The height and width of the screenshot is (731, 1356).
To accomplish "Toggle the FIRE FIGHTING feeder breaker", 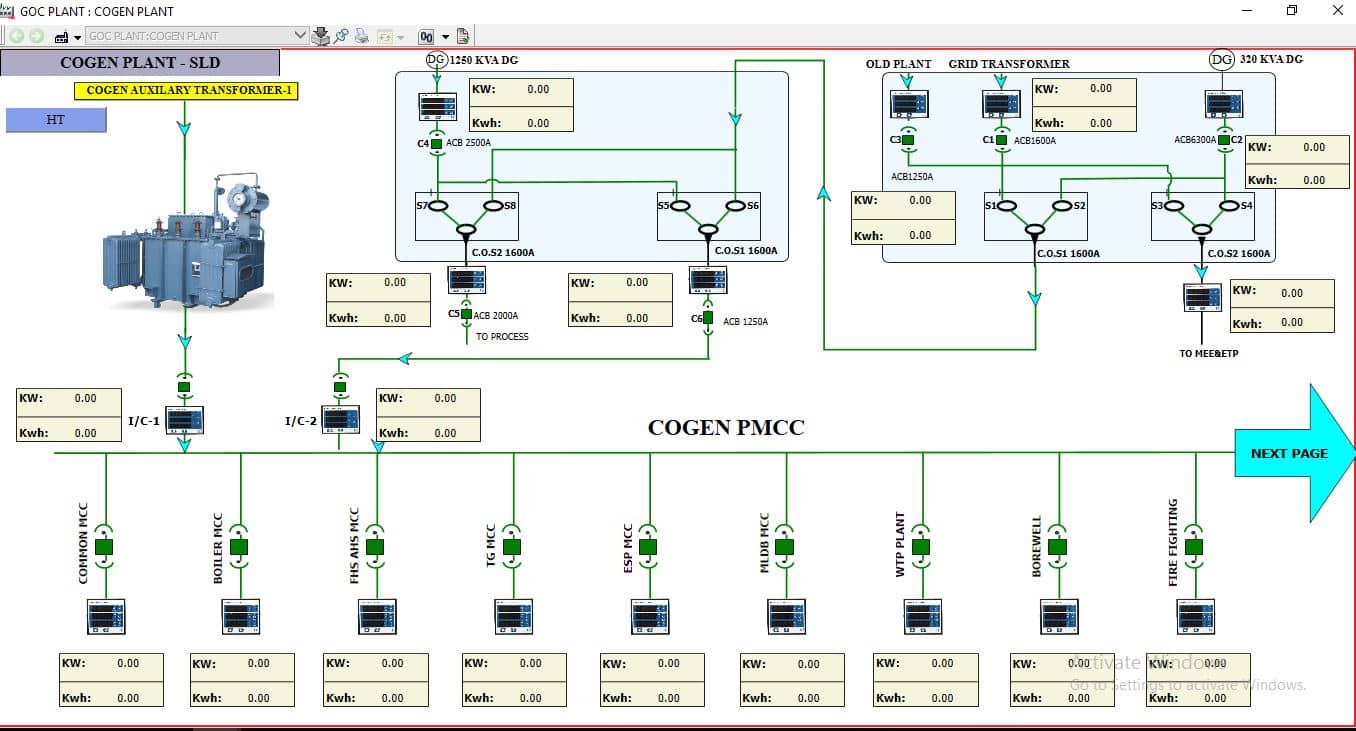I will [x=1192, y=545].
